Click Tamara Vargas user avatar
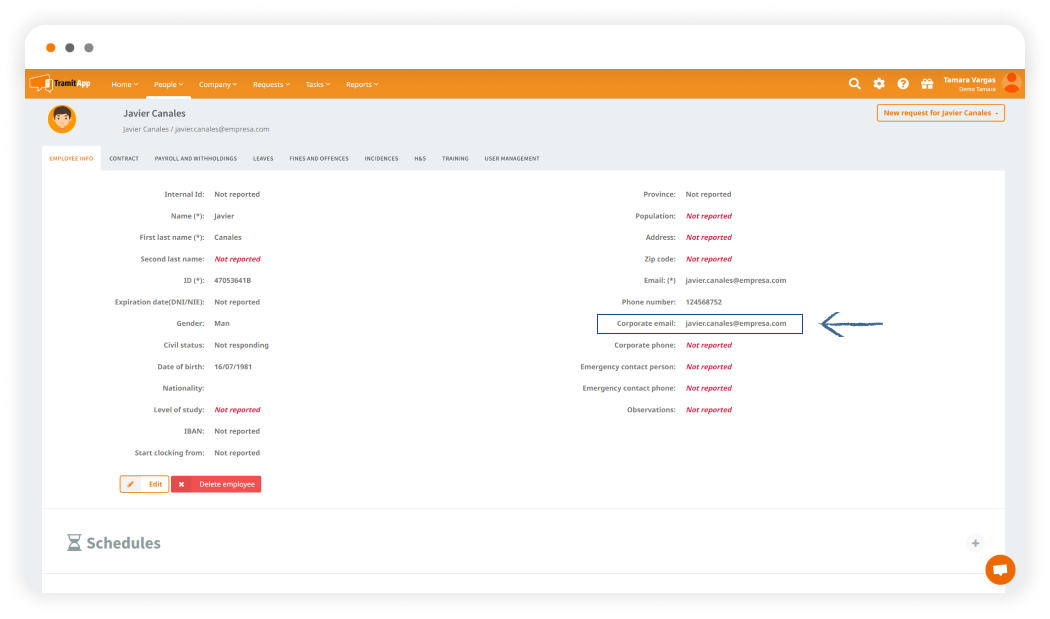The height and width of the screenshot is (619, 1050). (1011, 84)
